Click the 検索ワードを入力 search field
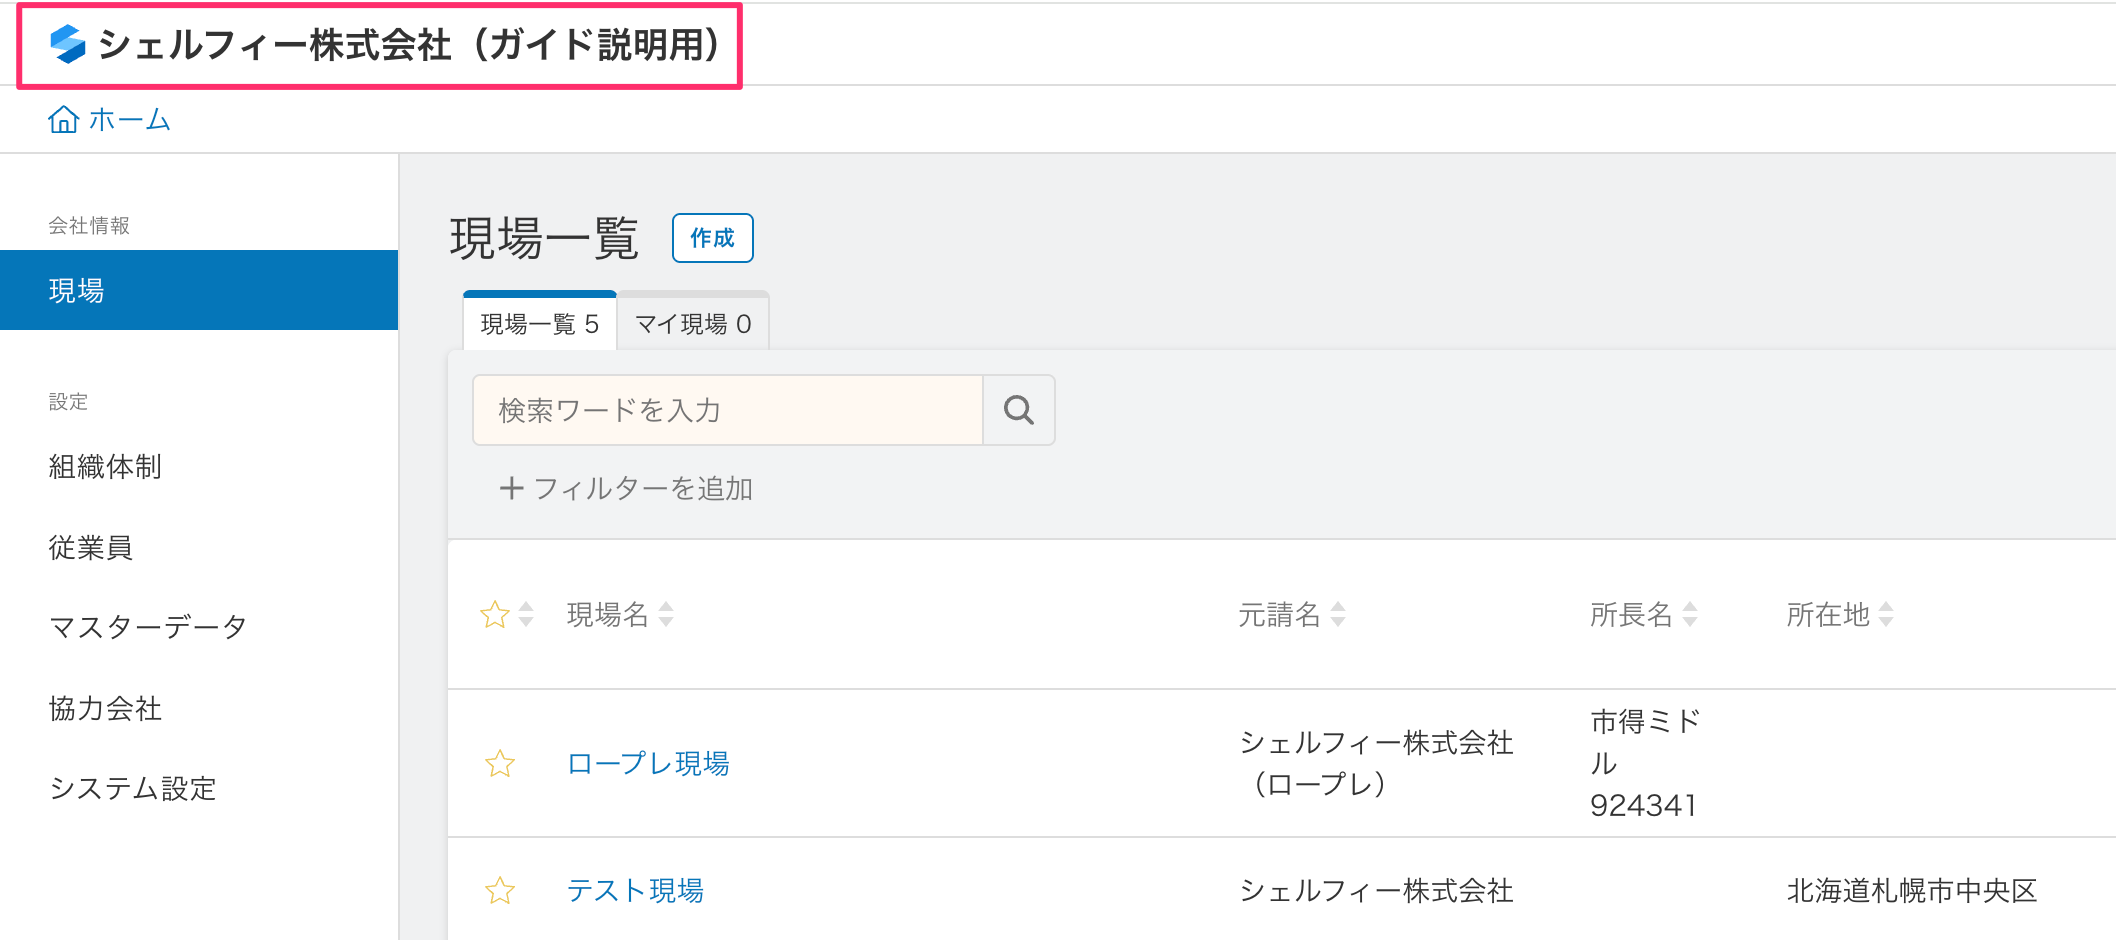Image resolution: width=2116 pixels, height=940 pixels. click(727, 410)
